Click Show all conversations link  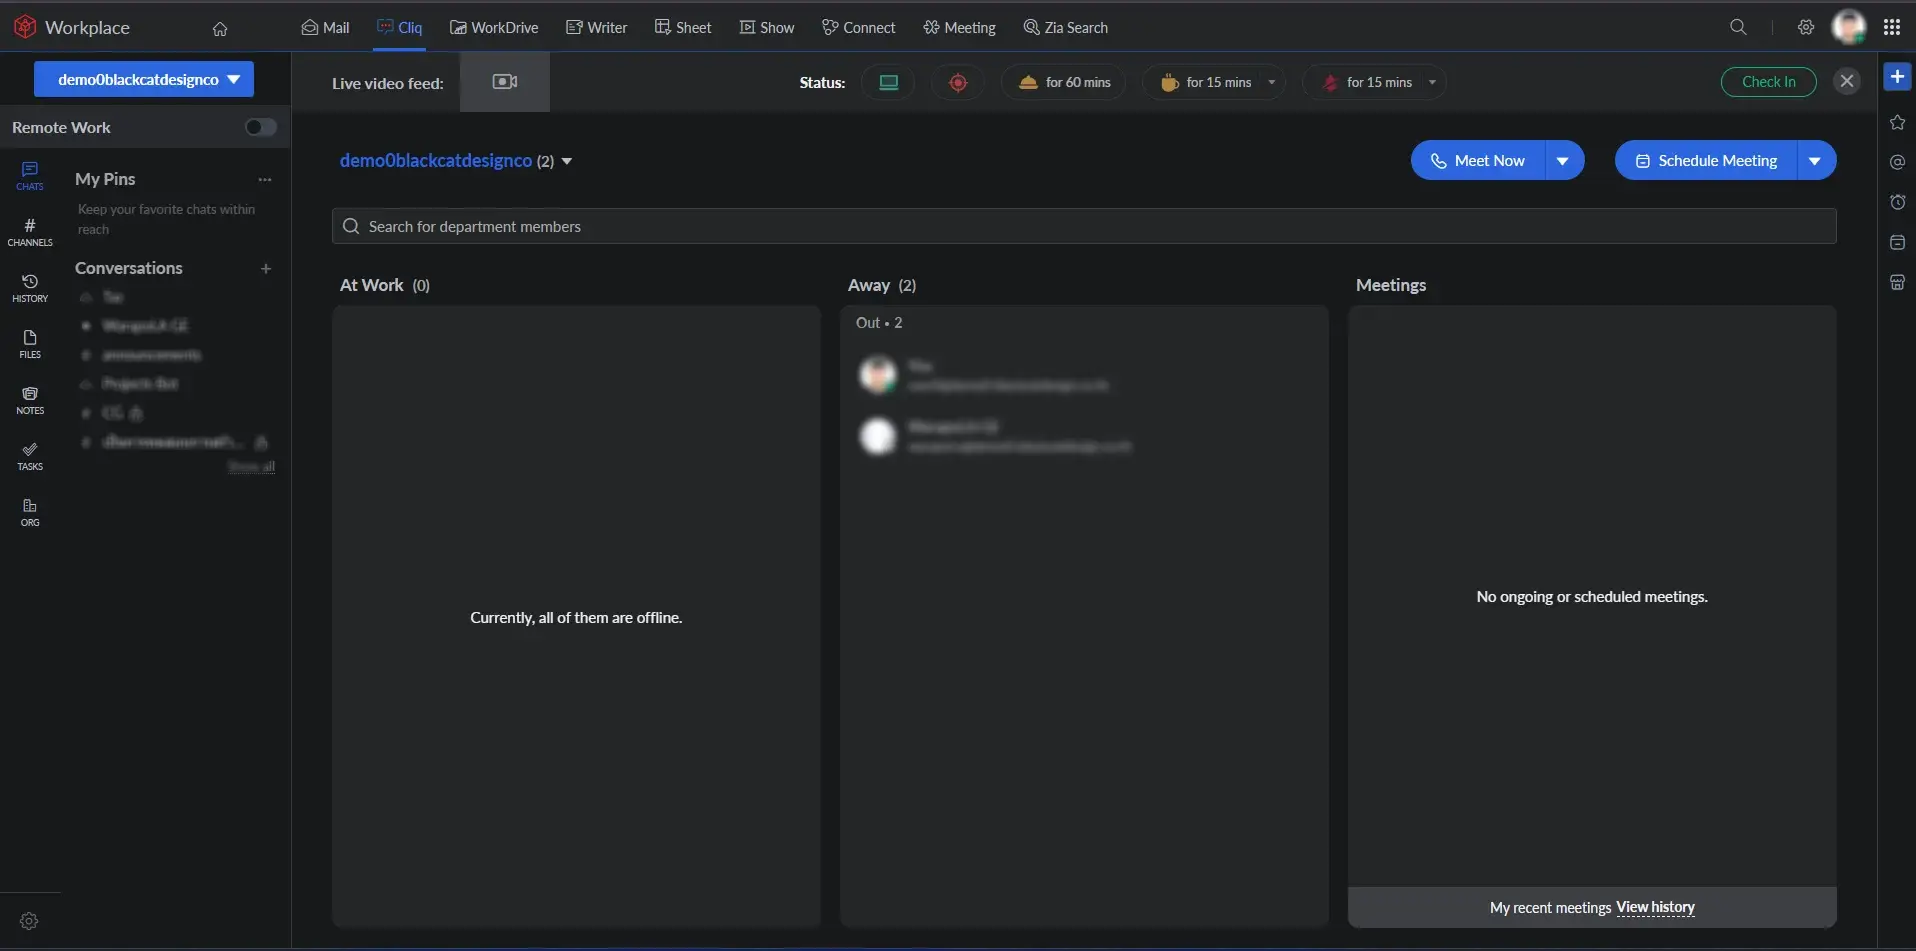[251, 466]
